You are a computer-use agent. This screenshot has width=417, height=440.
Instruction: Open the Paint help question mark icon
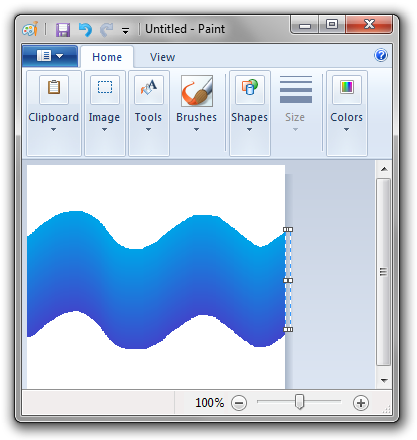(x=381, y=55)
